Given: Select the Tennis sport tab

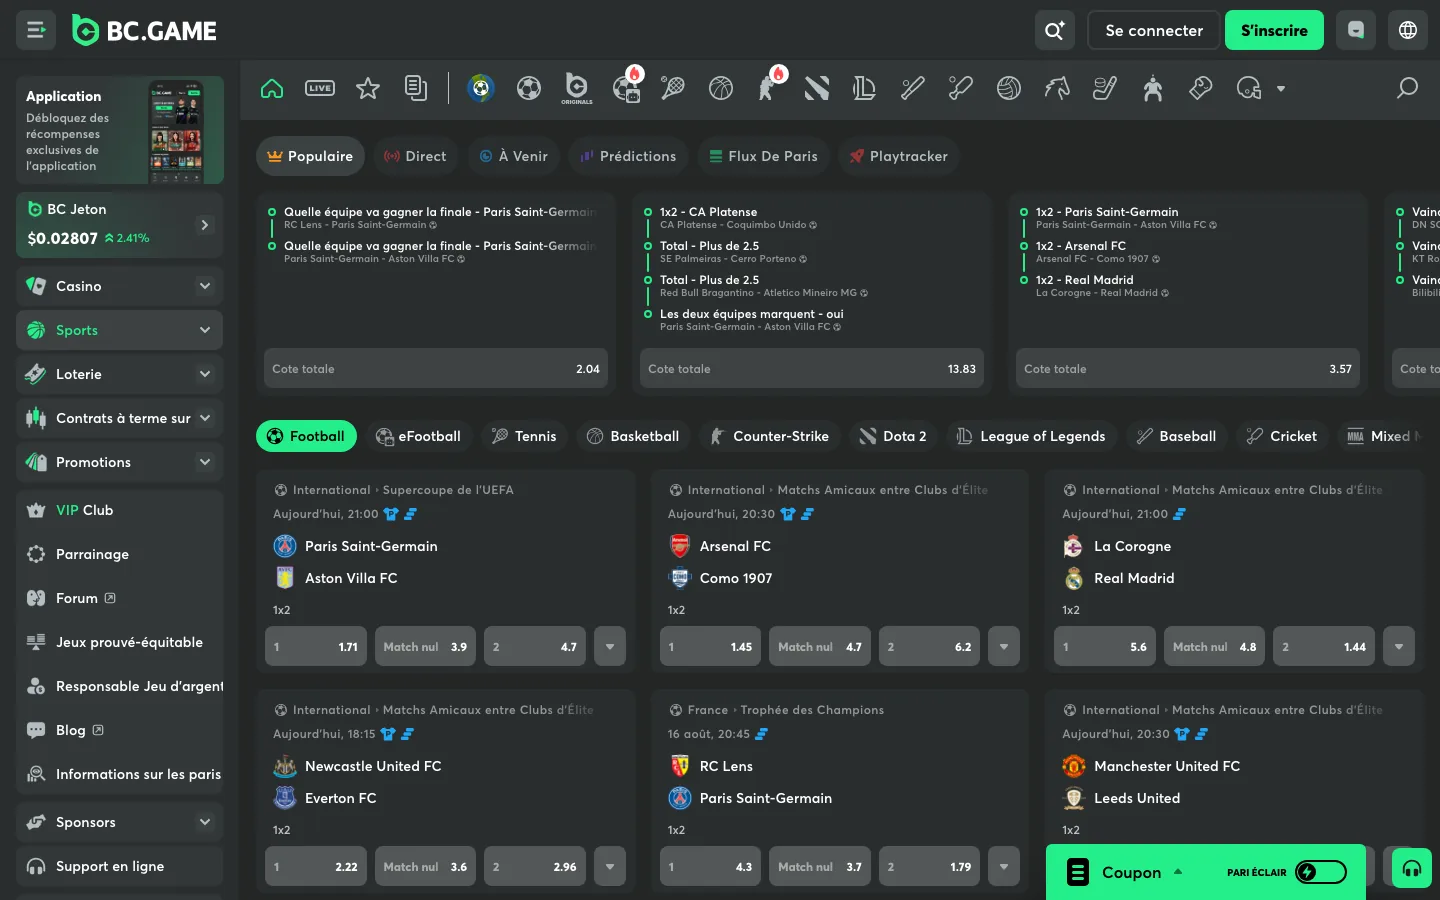Looking at the screenshot, I should pos(524,436).
